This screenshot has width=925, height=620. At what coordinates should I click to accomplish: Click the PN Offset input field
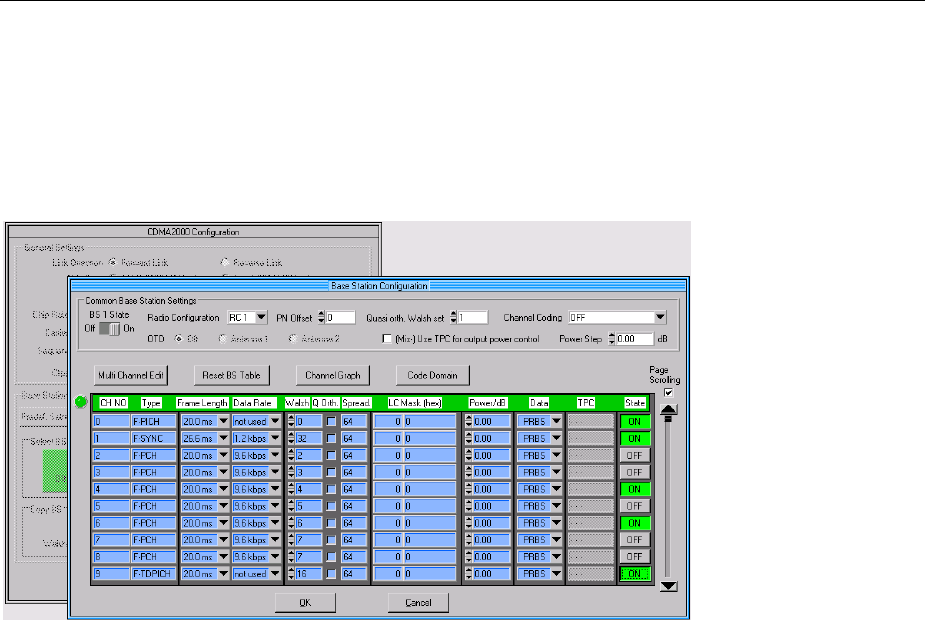340,317
